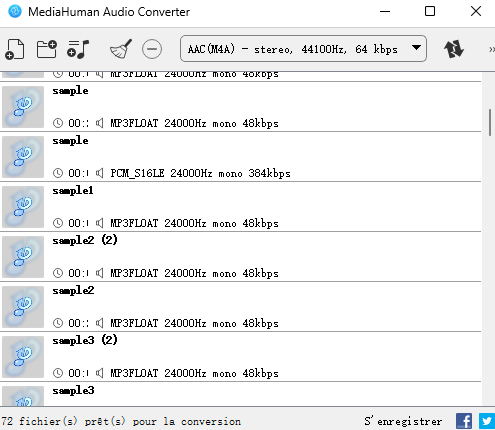The image size is (495, 430).
Task: Open the Facebook icon in status bar
Action: 464,421
